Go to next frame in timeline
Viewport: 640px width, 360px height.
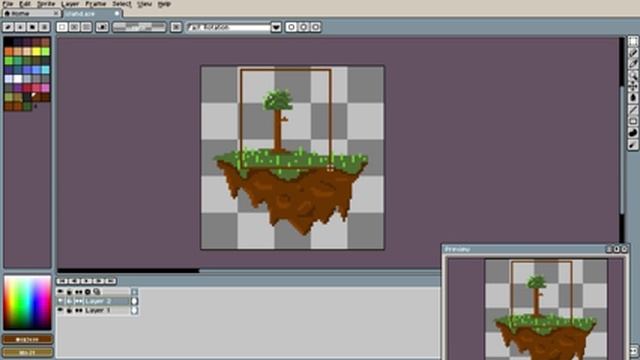(x=99, y=281)
